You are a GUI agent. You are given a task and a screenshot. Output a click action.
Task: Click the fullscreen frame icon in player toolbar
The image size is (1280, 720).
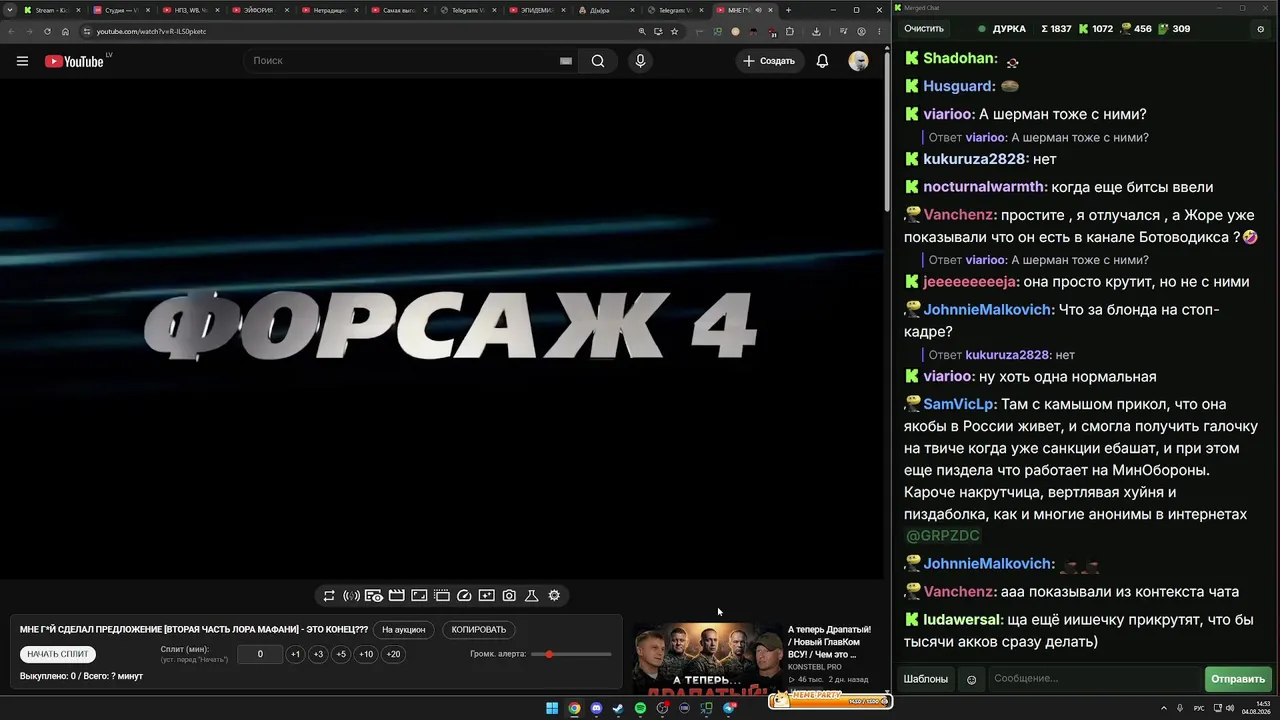419,596
